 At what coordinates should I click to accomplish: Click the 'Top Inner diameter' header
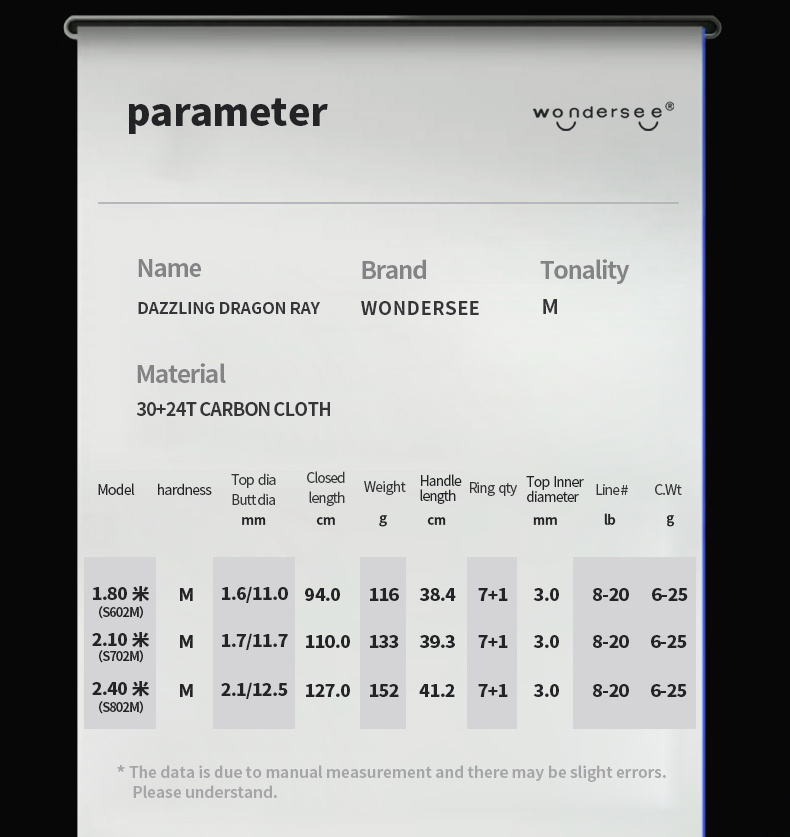555,489
